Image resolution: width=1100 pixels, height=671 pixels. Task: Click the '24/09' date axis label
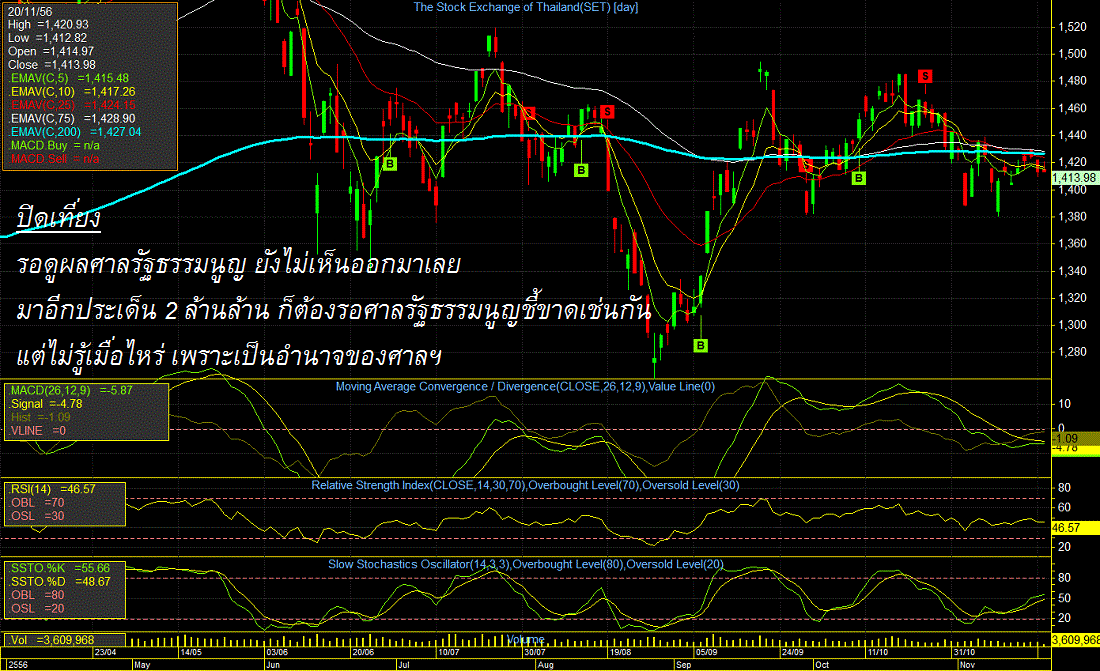pos(793,652)
